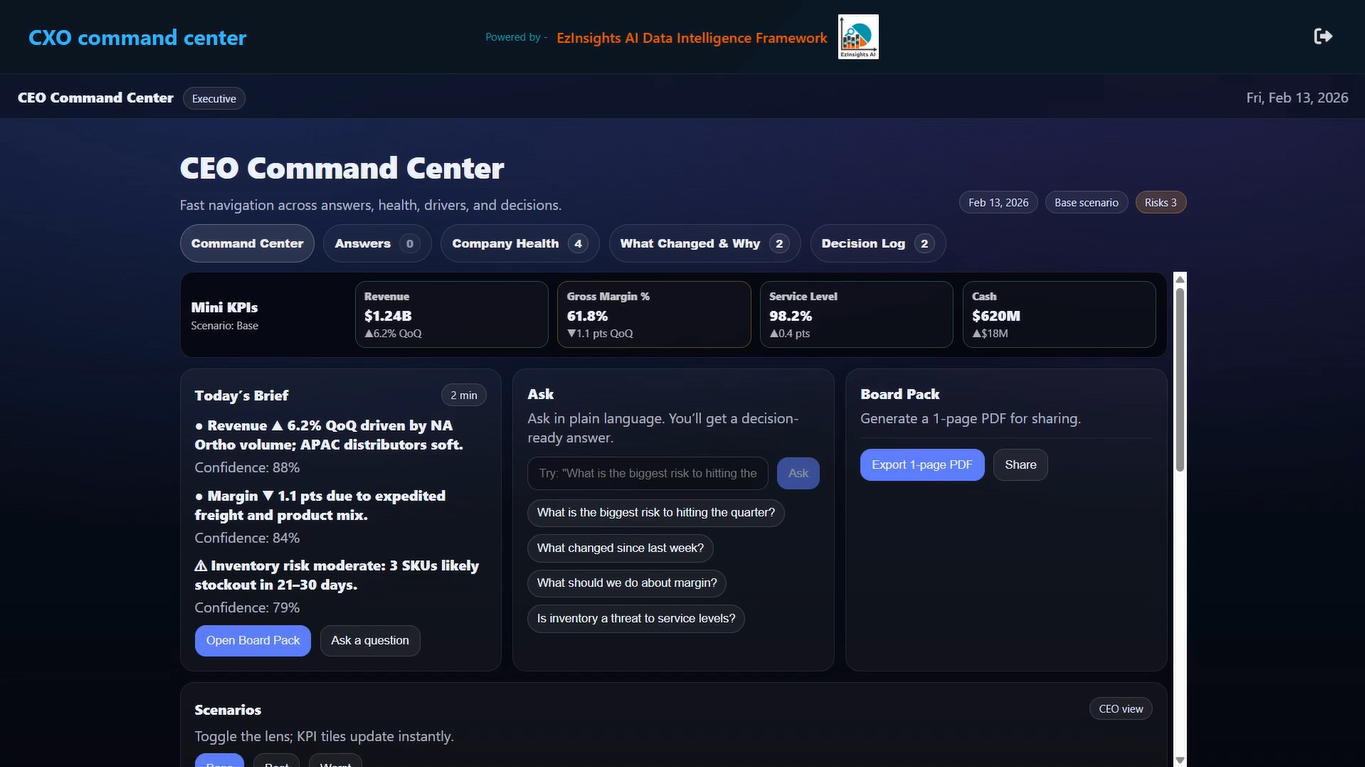The height and width of the screenshot is (767, 1365).
Task: Click the Feb 13, 2026 date badge
Action: click(999, 202)
